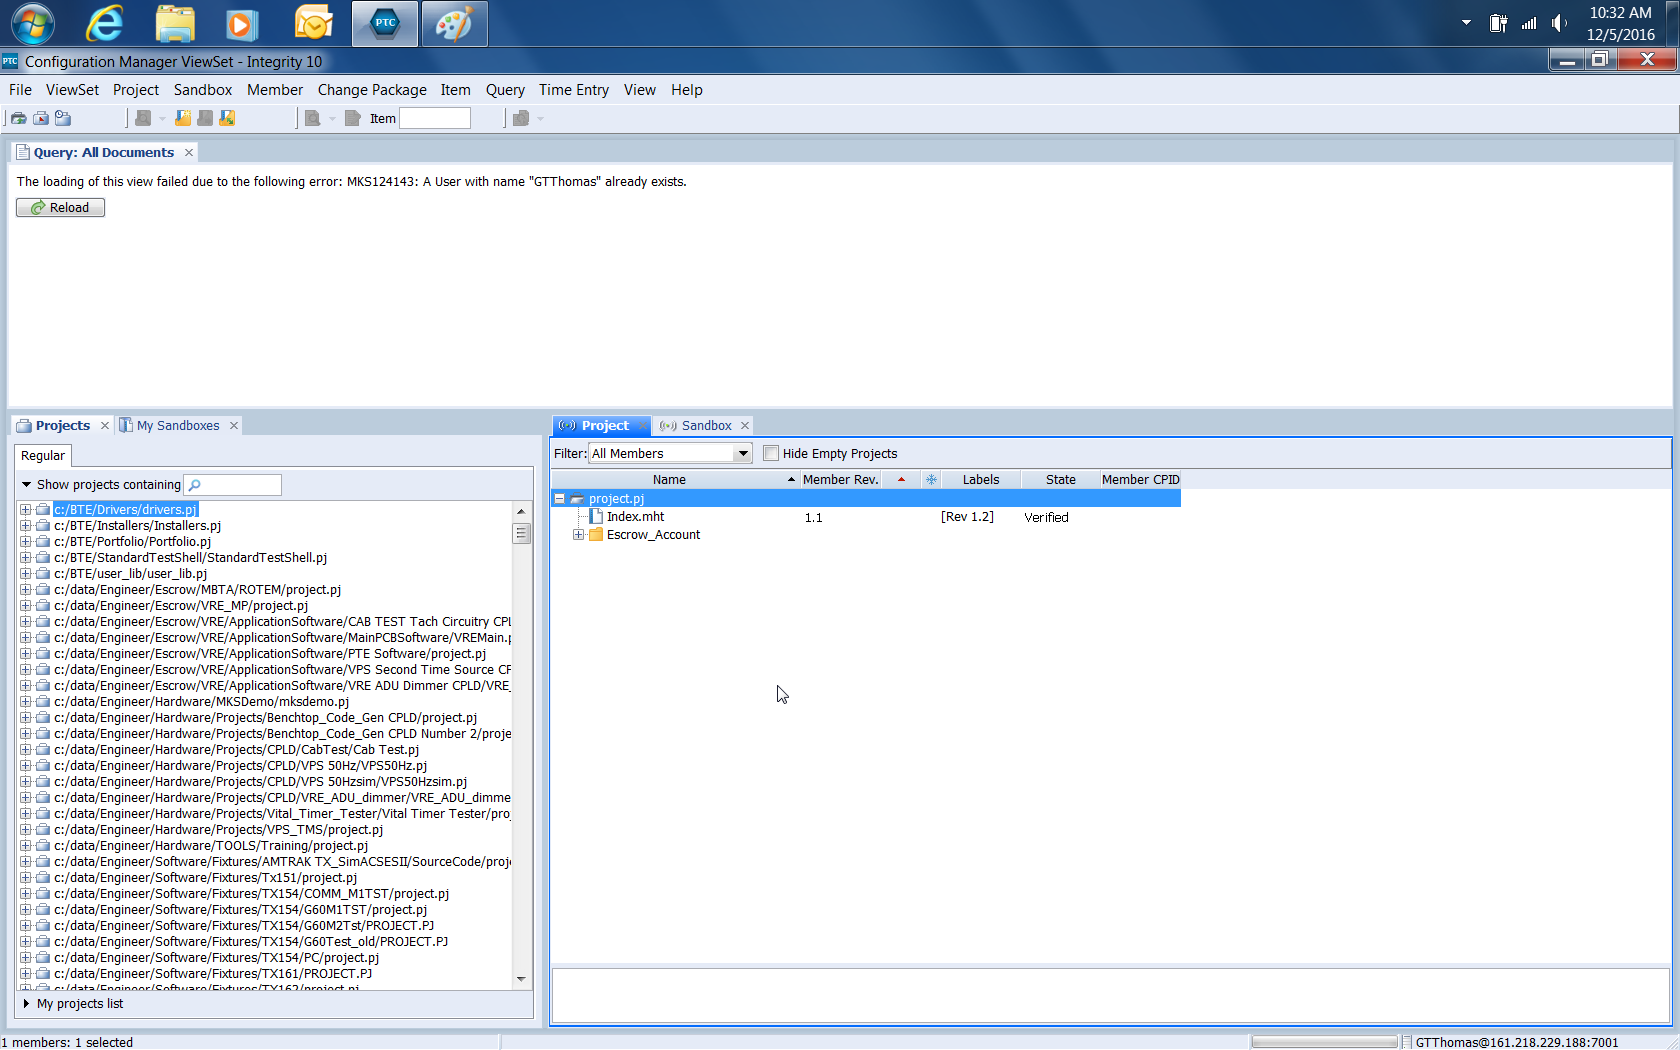Select c:/BTE/user_lib/user_lib.pj project
Viewport: 1680px width, 1050px height.
[x=131, y=573]
